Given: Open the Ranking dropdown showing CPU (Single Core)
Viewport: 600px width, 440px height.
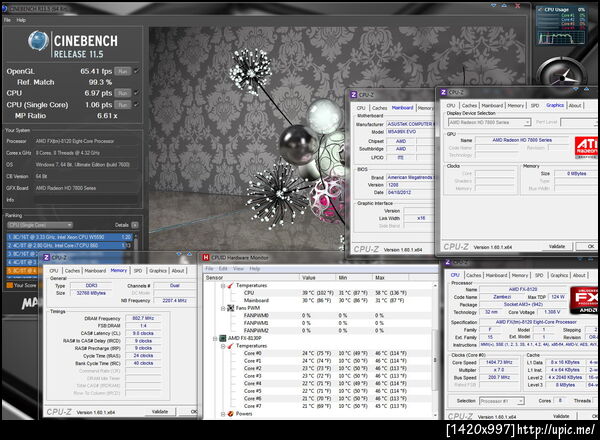Looking at the screenshot, I should pyautogui.click(x=40, y=225).
